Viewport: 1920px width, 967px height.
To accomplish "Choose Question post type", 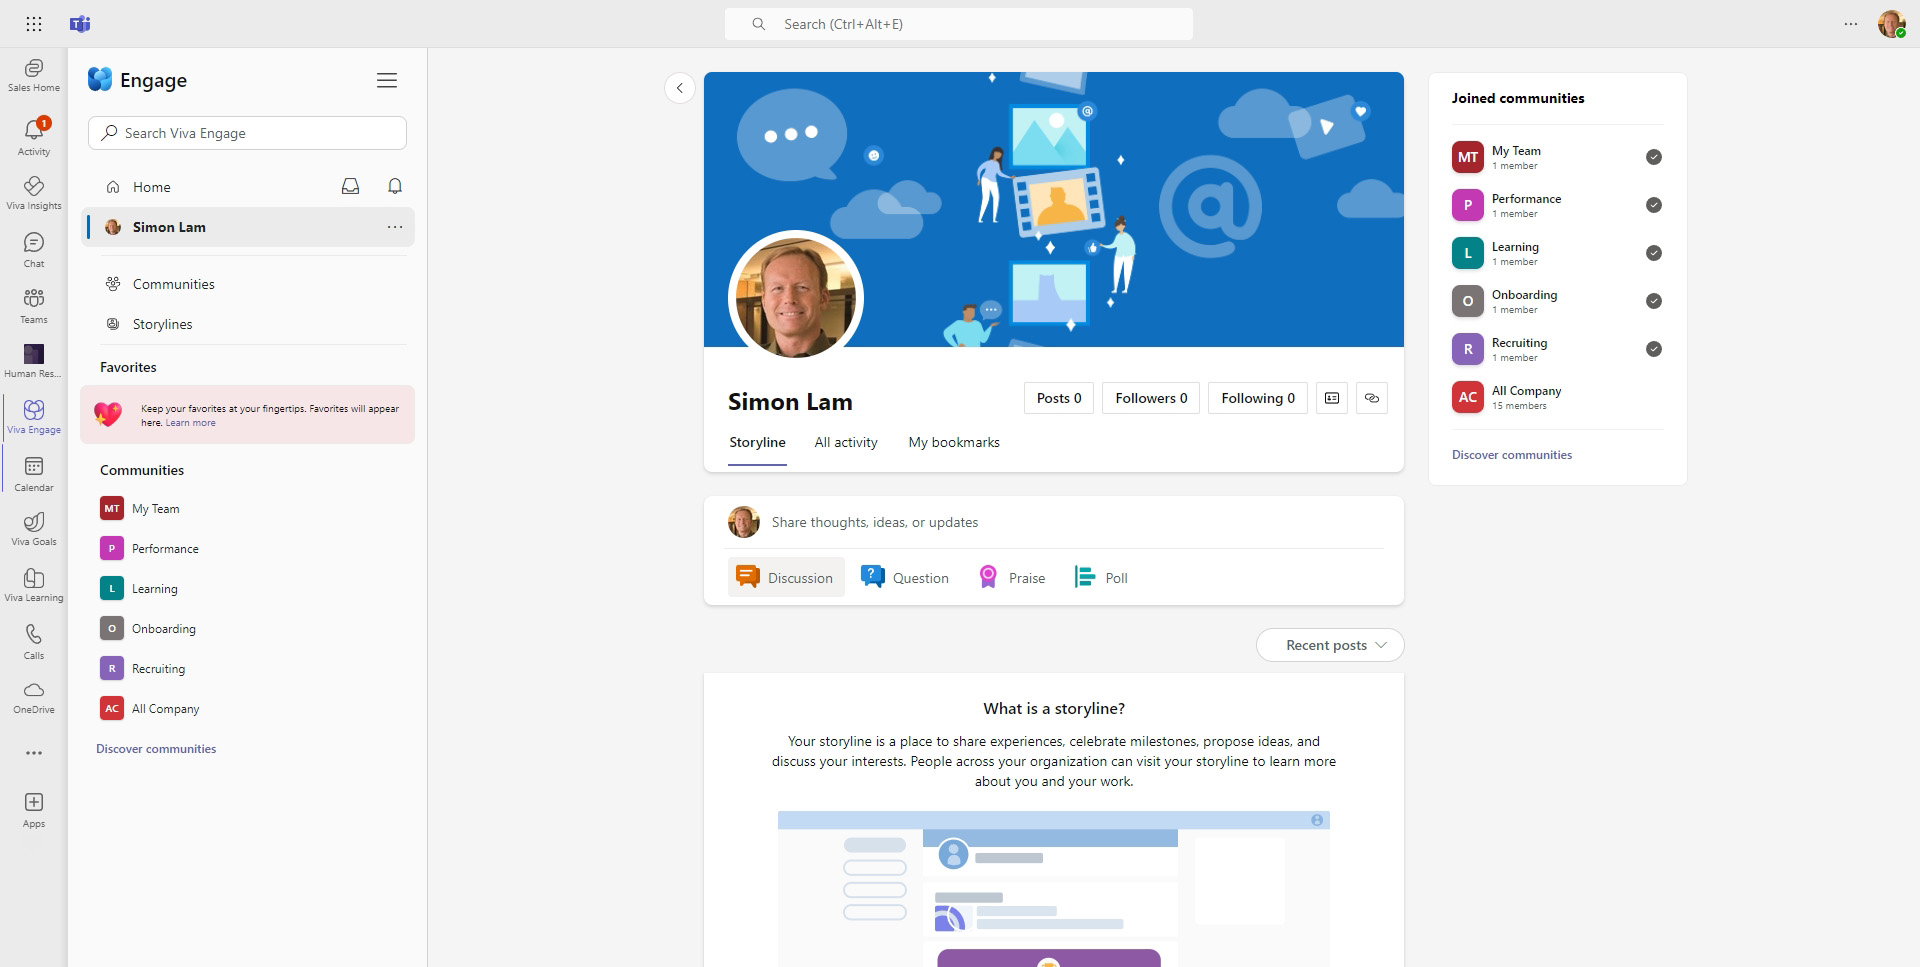I will click(x=906, y=578).
